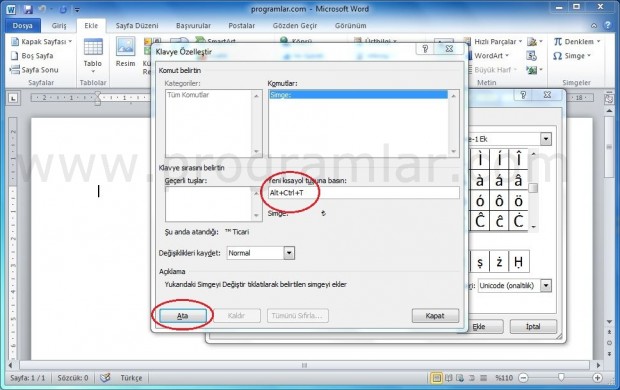Switch to the Dosya tab
Image resolution: width=620 pixels, height=390 pixels.
coord(23,26)
